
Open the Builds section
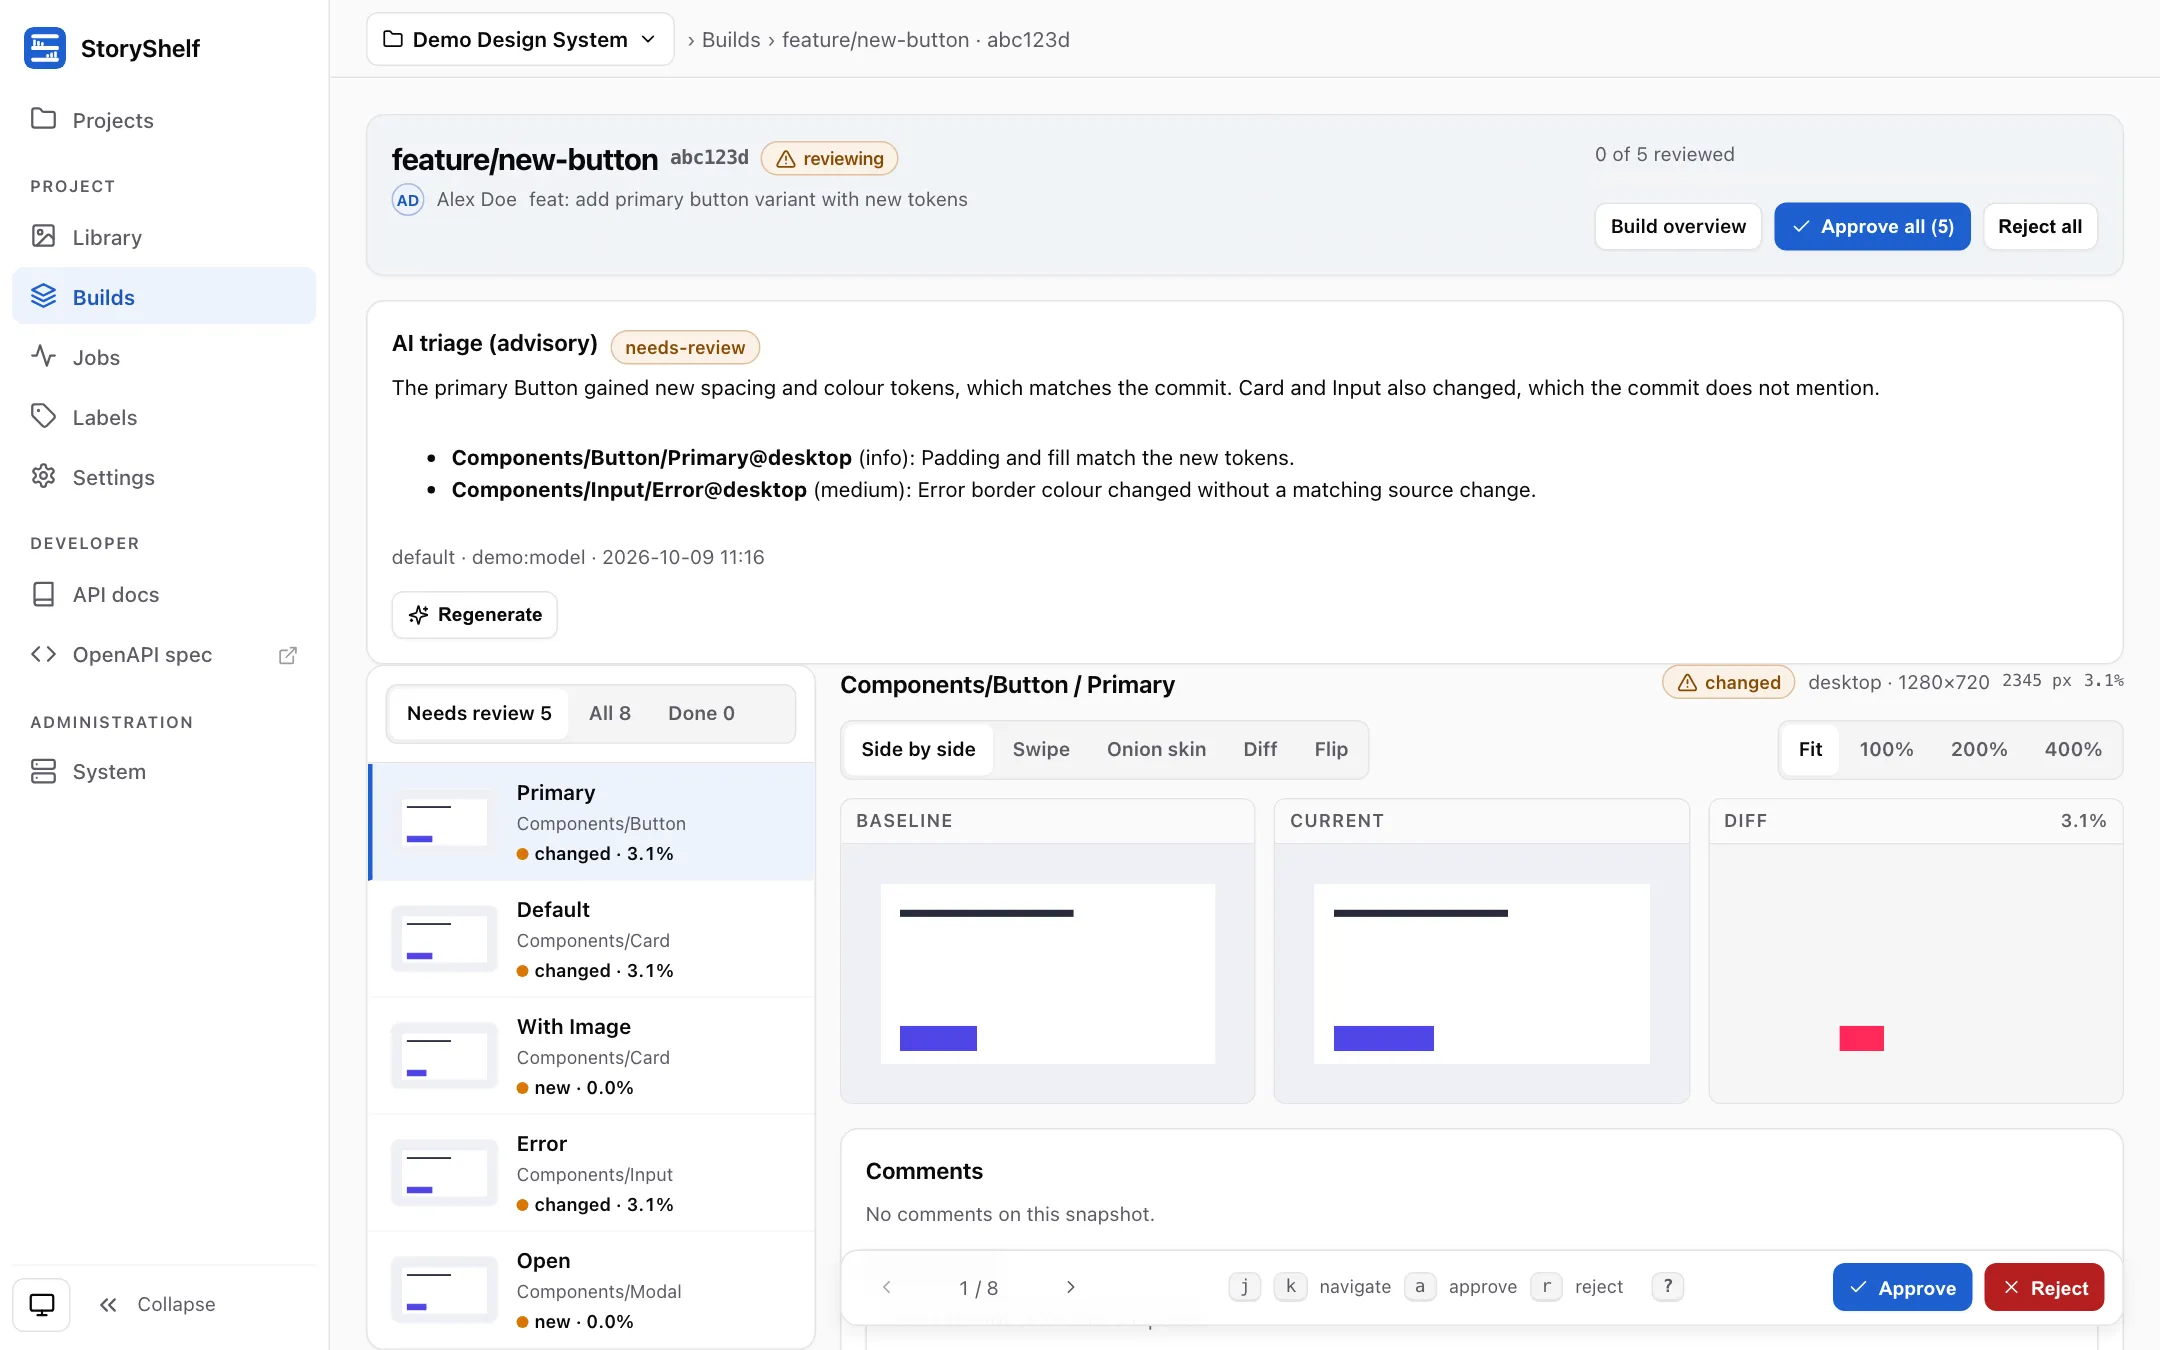[164, 297]
